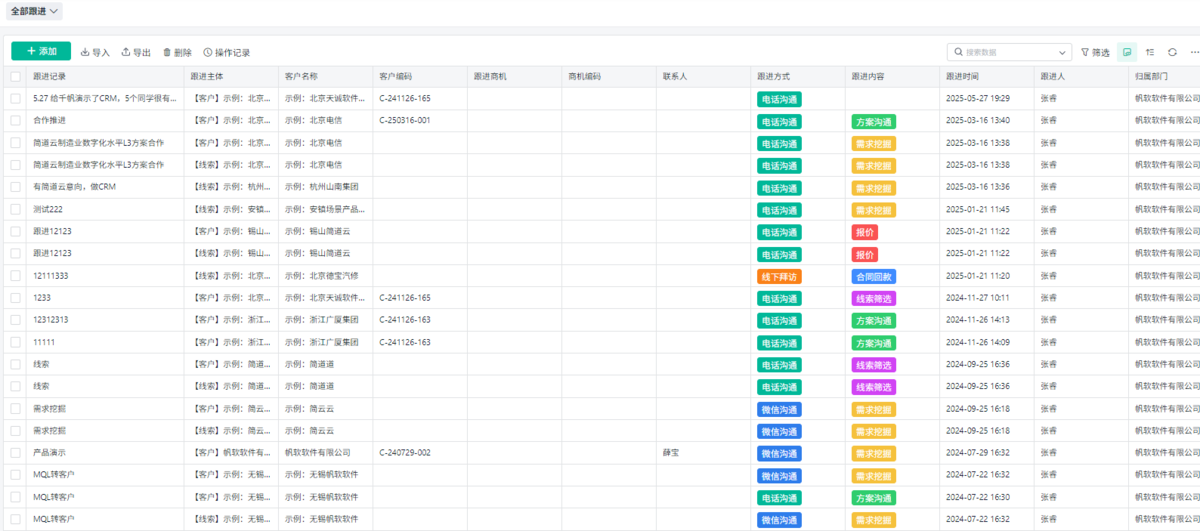Viewport: 1200px width, 531px height.
Task: Click the 导入 import icon button
Action: click(95, 52)
